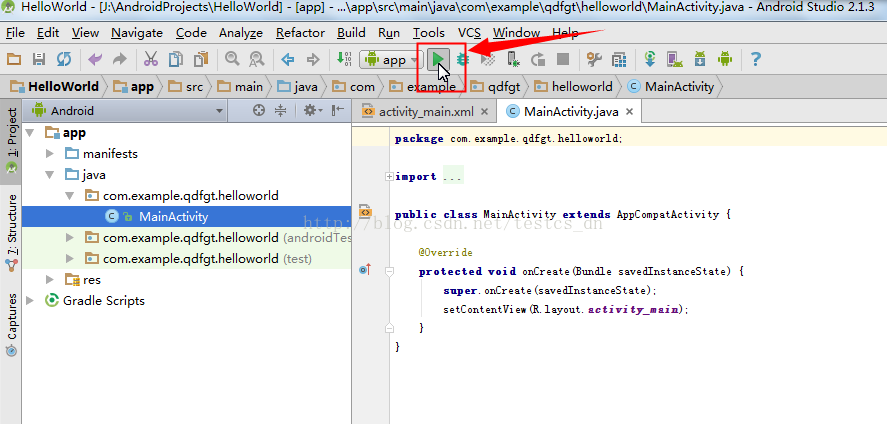Click HelloWorld breadcrumb in navigation bar

[x=55, y=86]
